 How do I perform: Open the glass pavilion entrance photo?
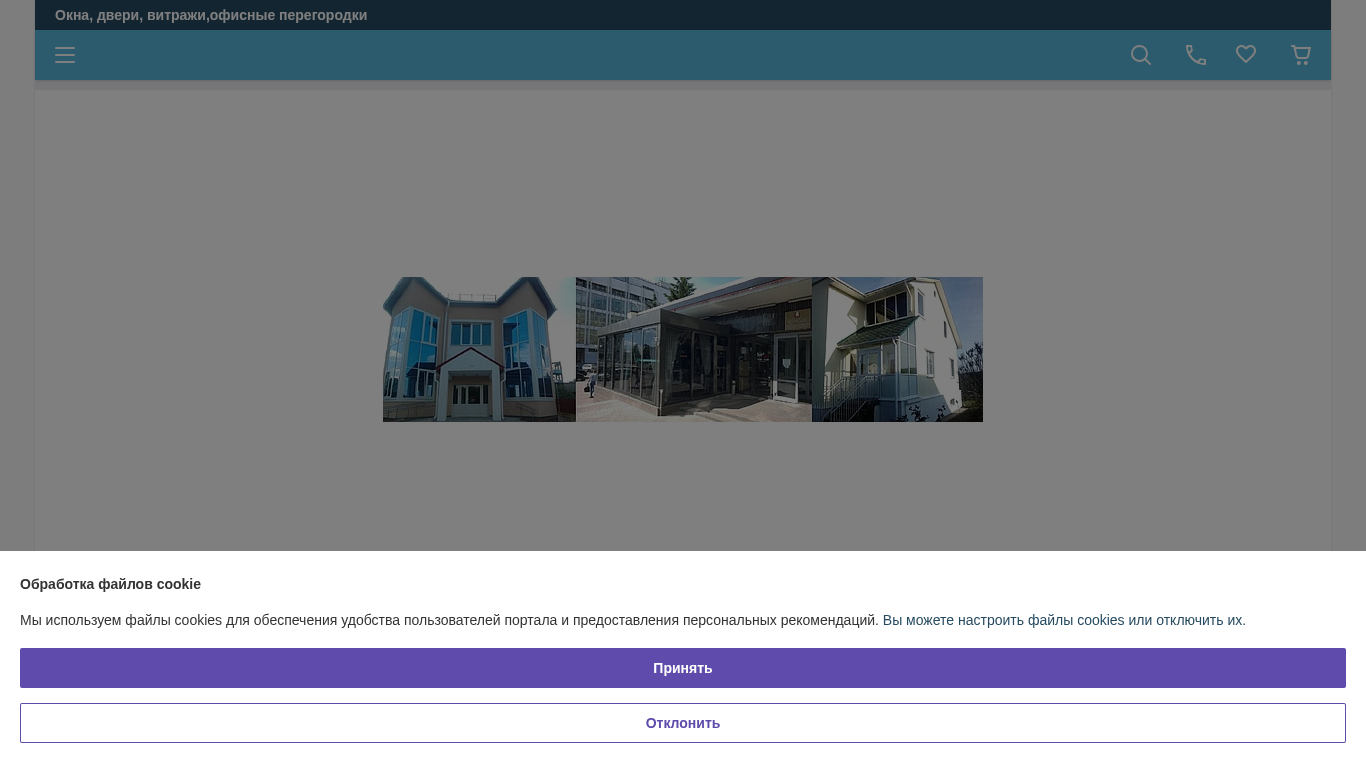pyautogui.click(x=694, y=349)
